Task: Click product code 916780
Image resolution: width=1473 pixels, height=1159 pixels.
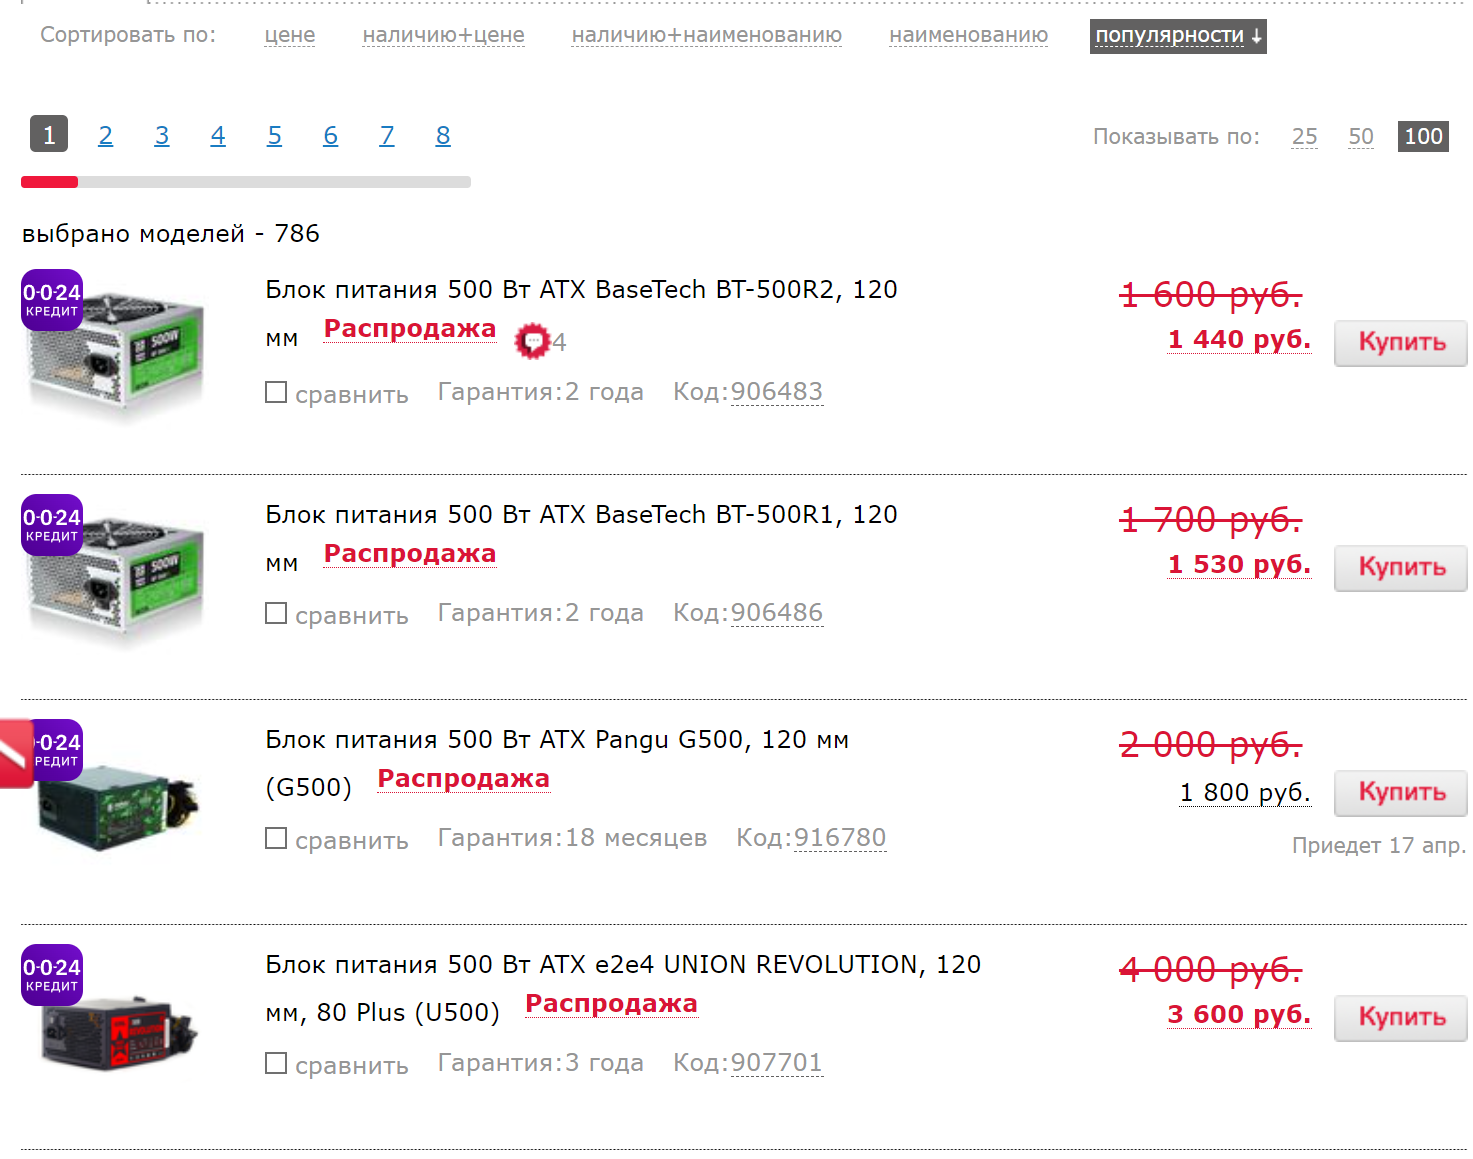Action: 840,838
